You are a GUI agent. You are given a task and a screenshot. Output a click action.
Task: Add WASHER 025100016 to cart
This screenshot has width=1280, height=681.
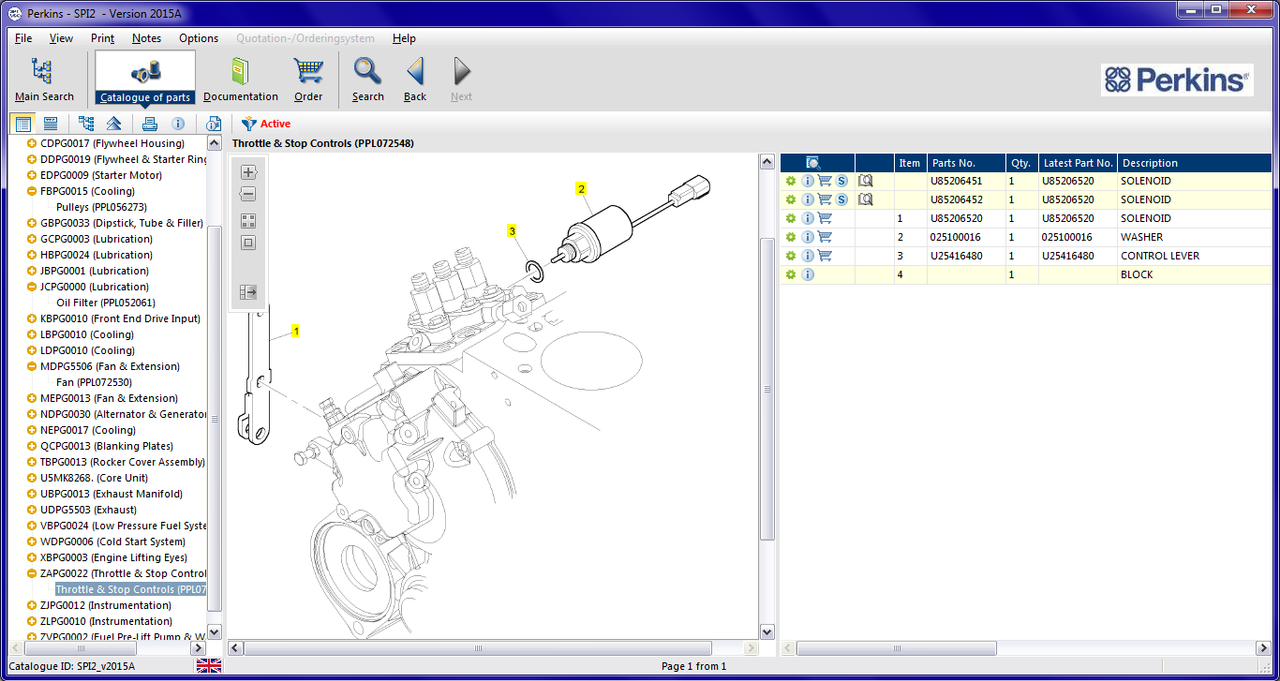tap(824, 237)
